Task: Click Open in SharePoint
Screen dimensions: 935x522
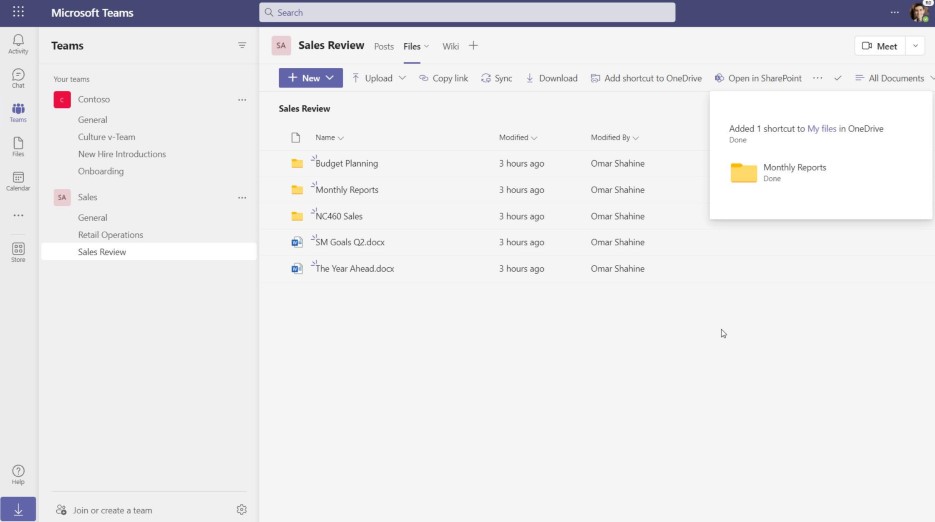Action: [x=758, y=78]
